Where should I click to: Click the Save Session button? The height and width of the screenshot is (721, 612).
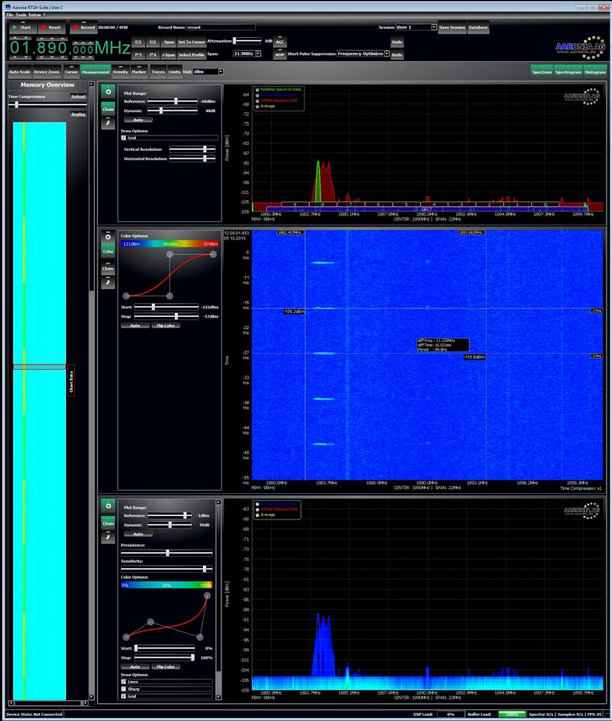[x=452, y=27]
